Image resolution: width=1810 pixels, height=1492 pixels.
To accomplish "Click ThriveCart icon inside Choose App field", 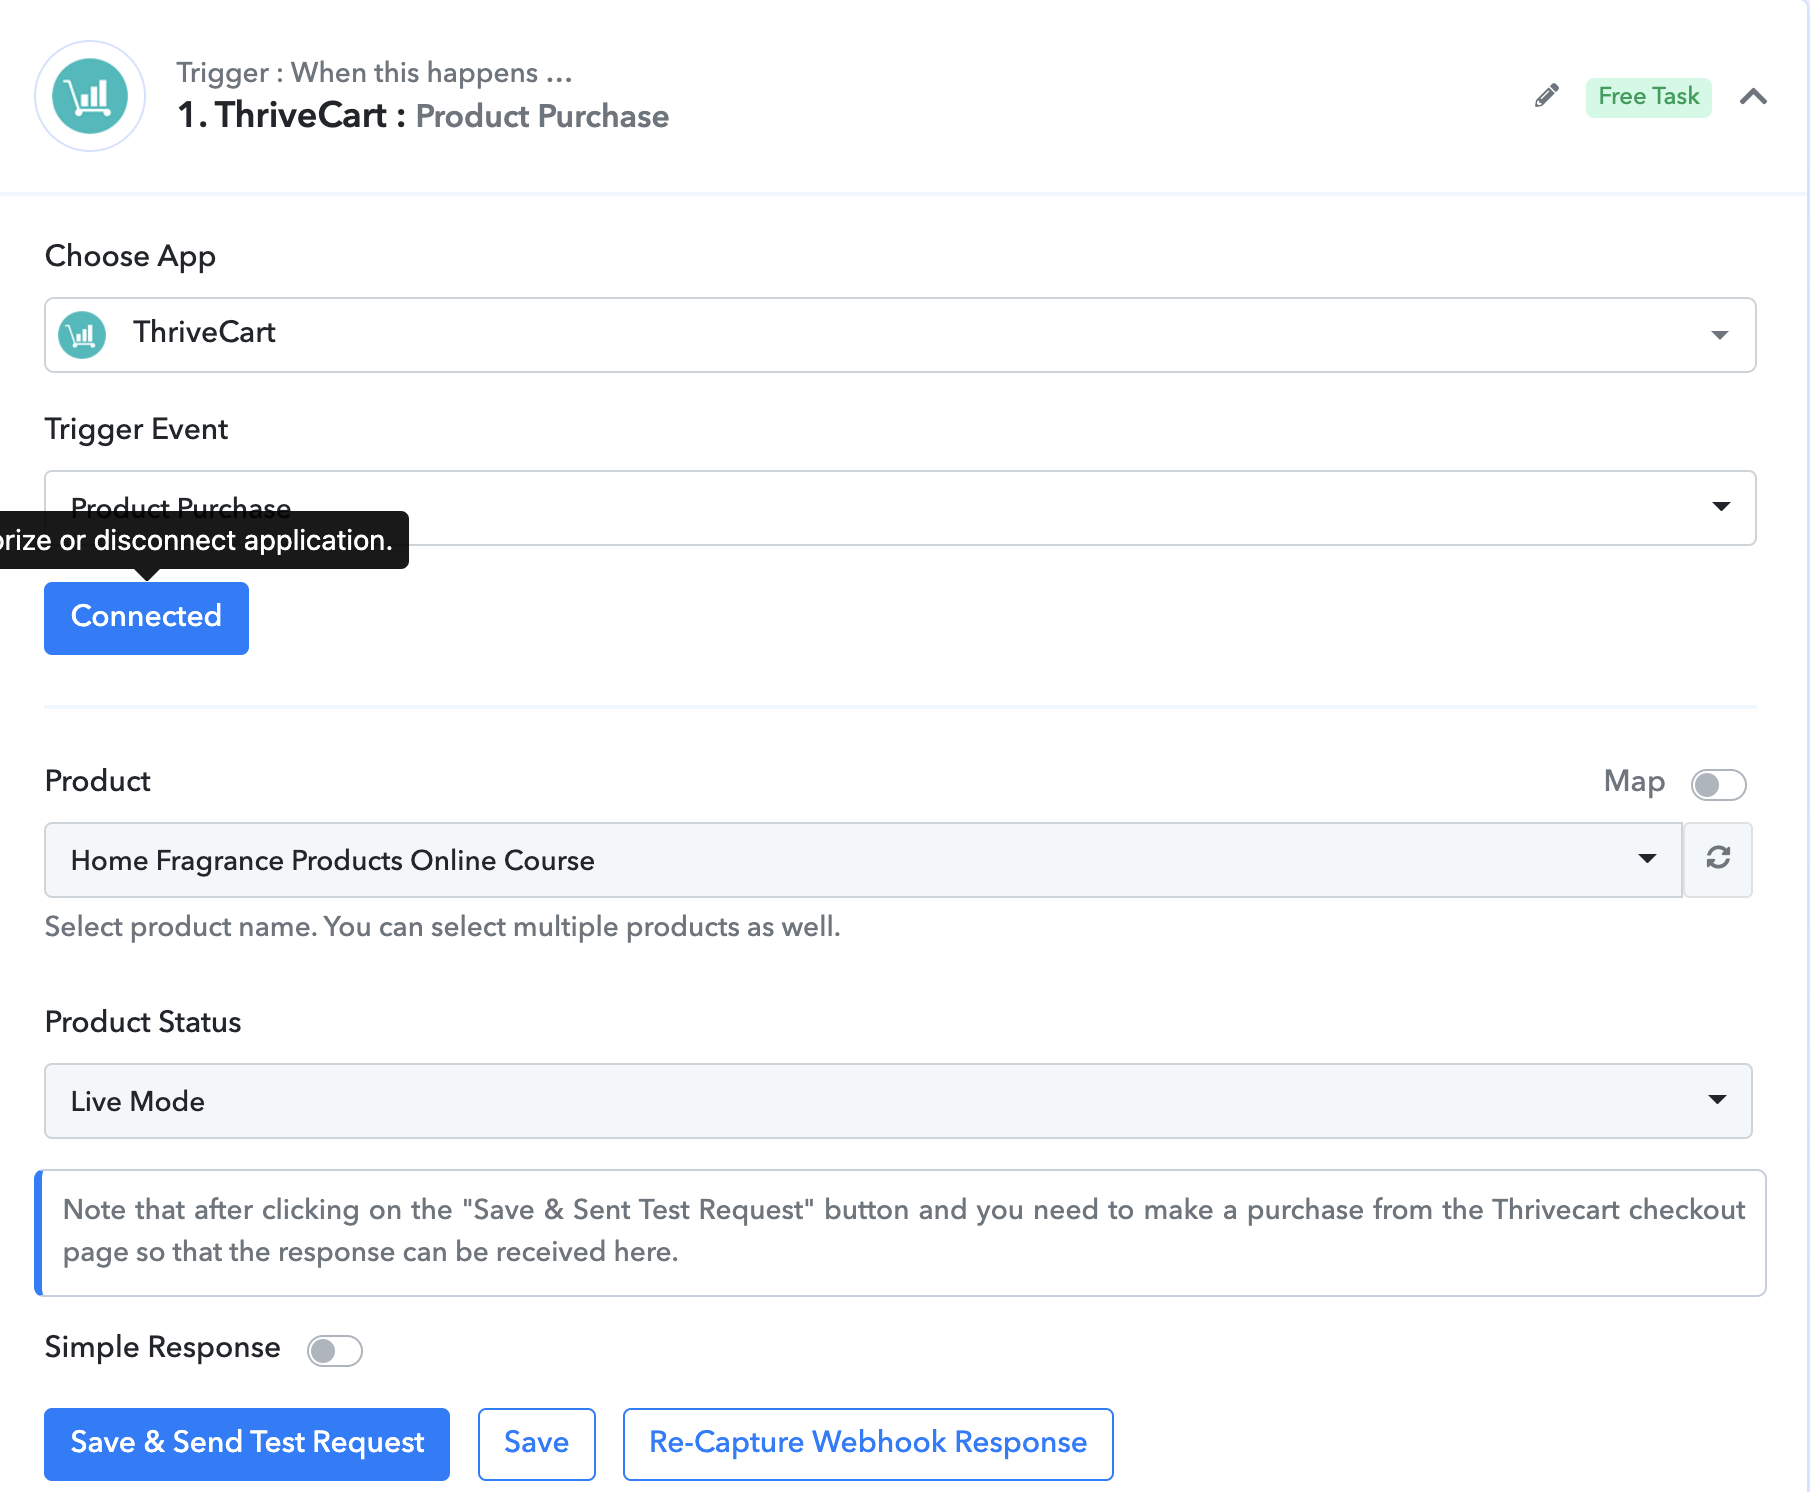I will [82, 334].
